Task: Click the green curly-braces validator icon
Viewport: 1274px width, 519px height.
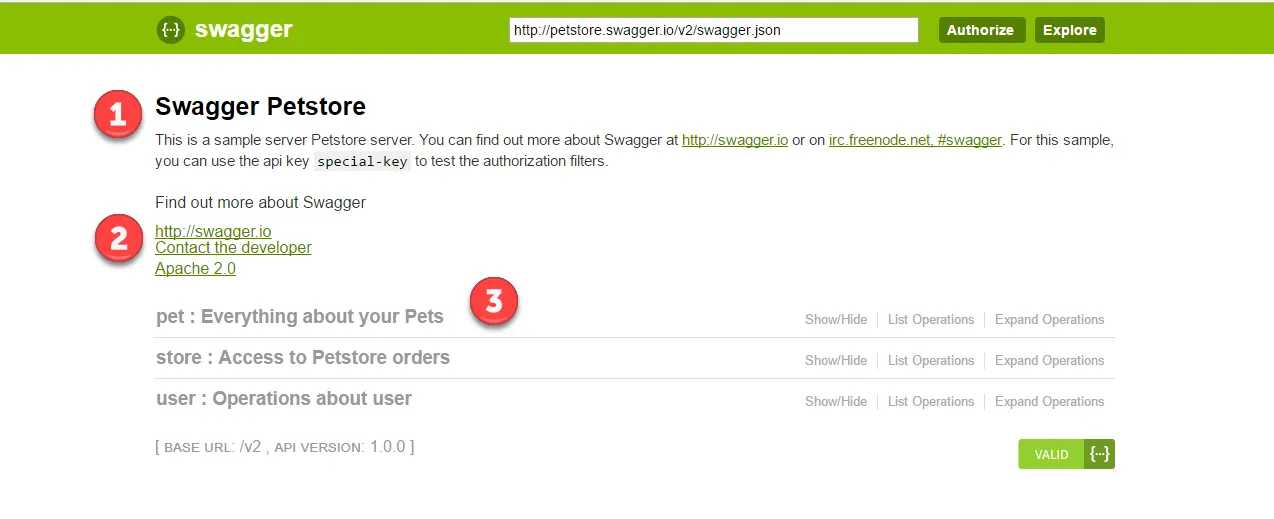Action: point(1099,454)
